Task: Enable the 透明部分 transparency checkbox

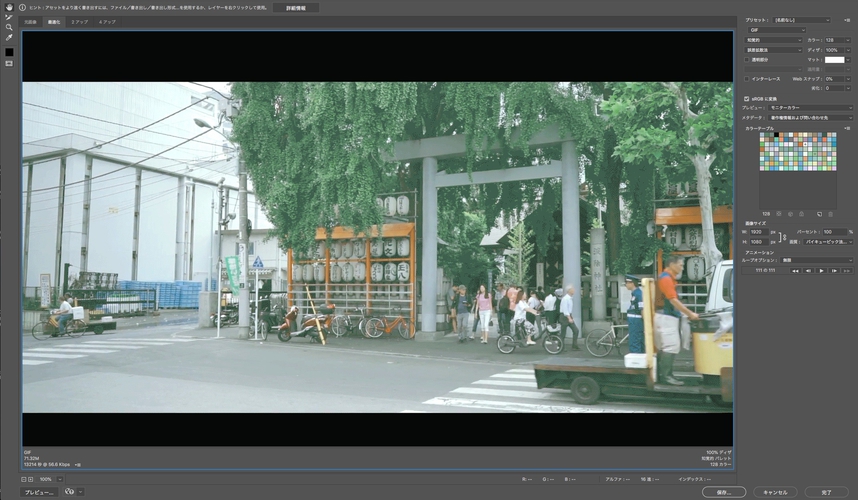Action: pos(746,59)
